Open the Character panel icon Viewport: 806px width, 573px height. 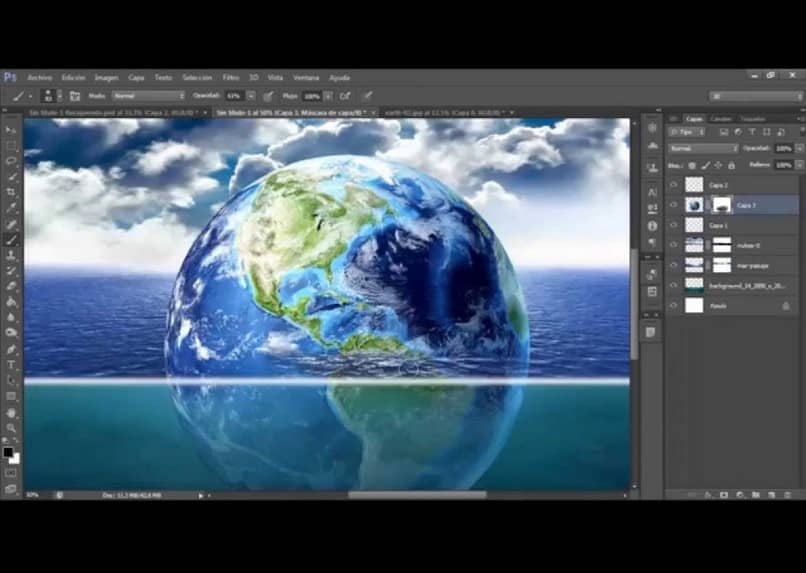[652, 193]
